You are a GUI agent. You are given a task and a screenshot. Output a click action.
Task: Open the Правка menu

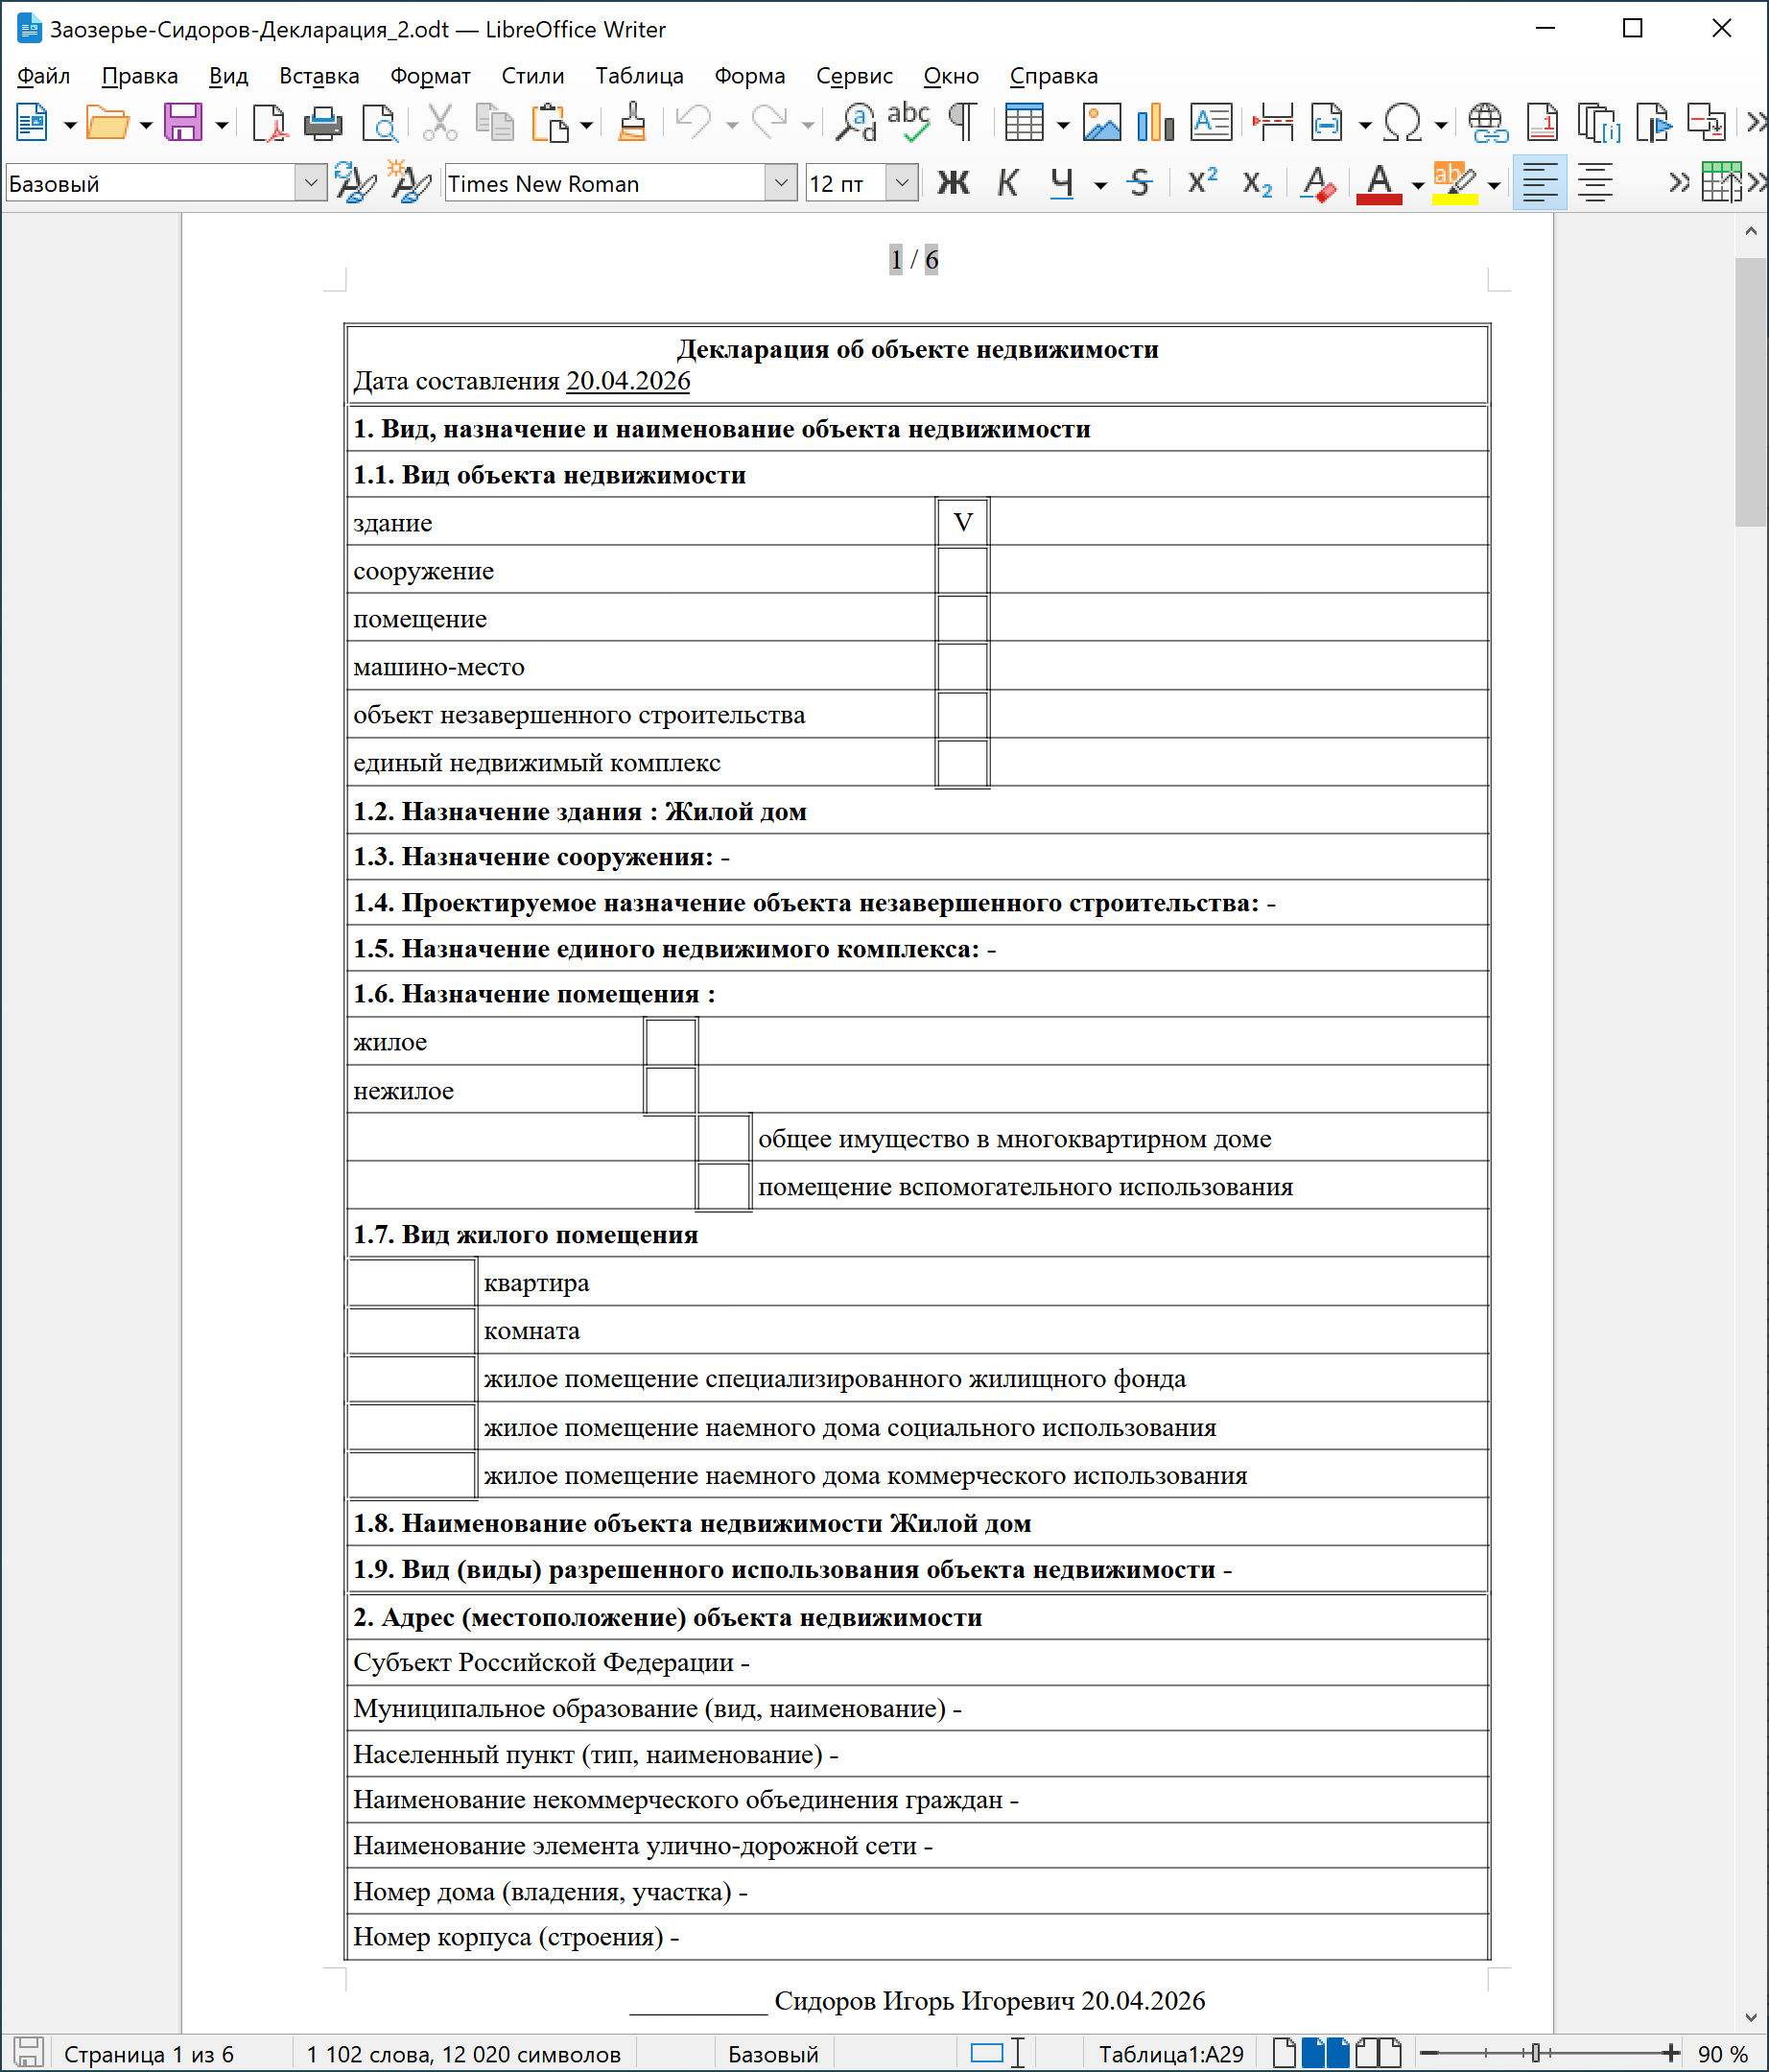pyautogui.click(x=140, y=76)
